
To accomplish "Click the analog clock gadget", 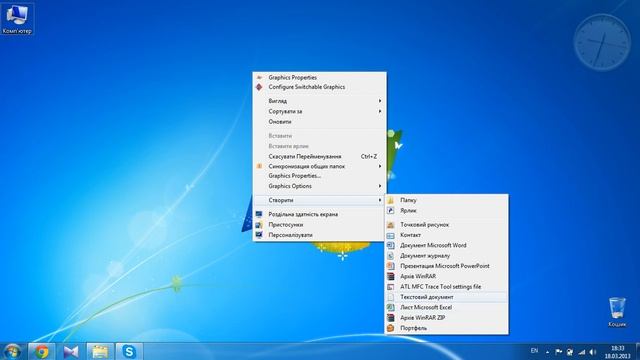I will 602,42.
